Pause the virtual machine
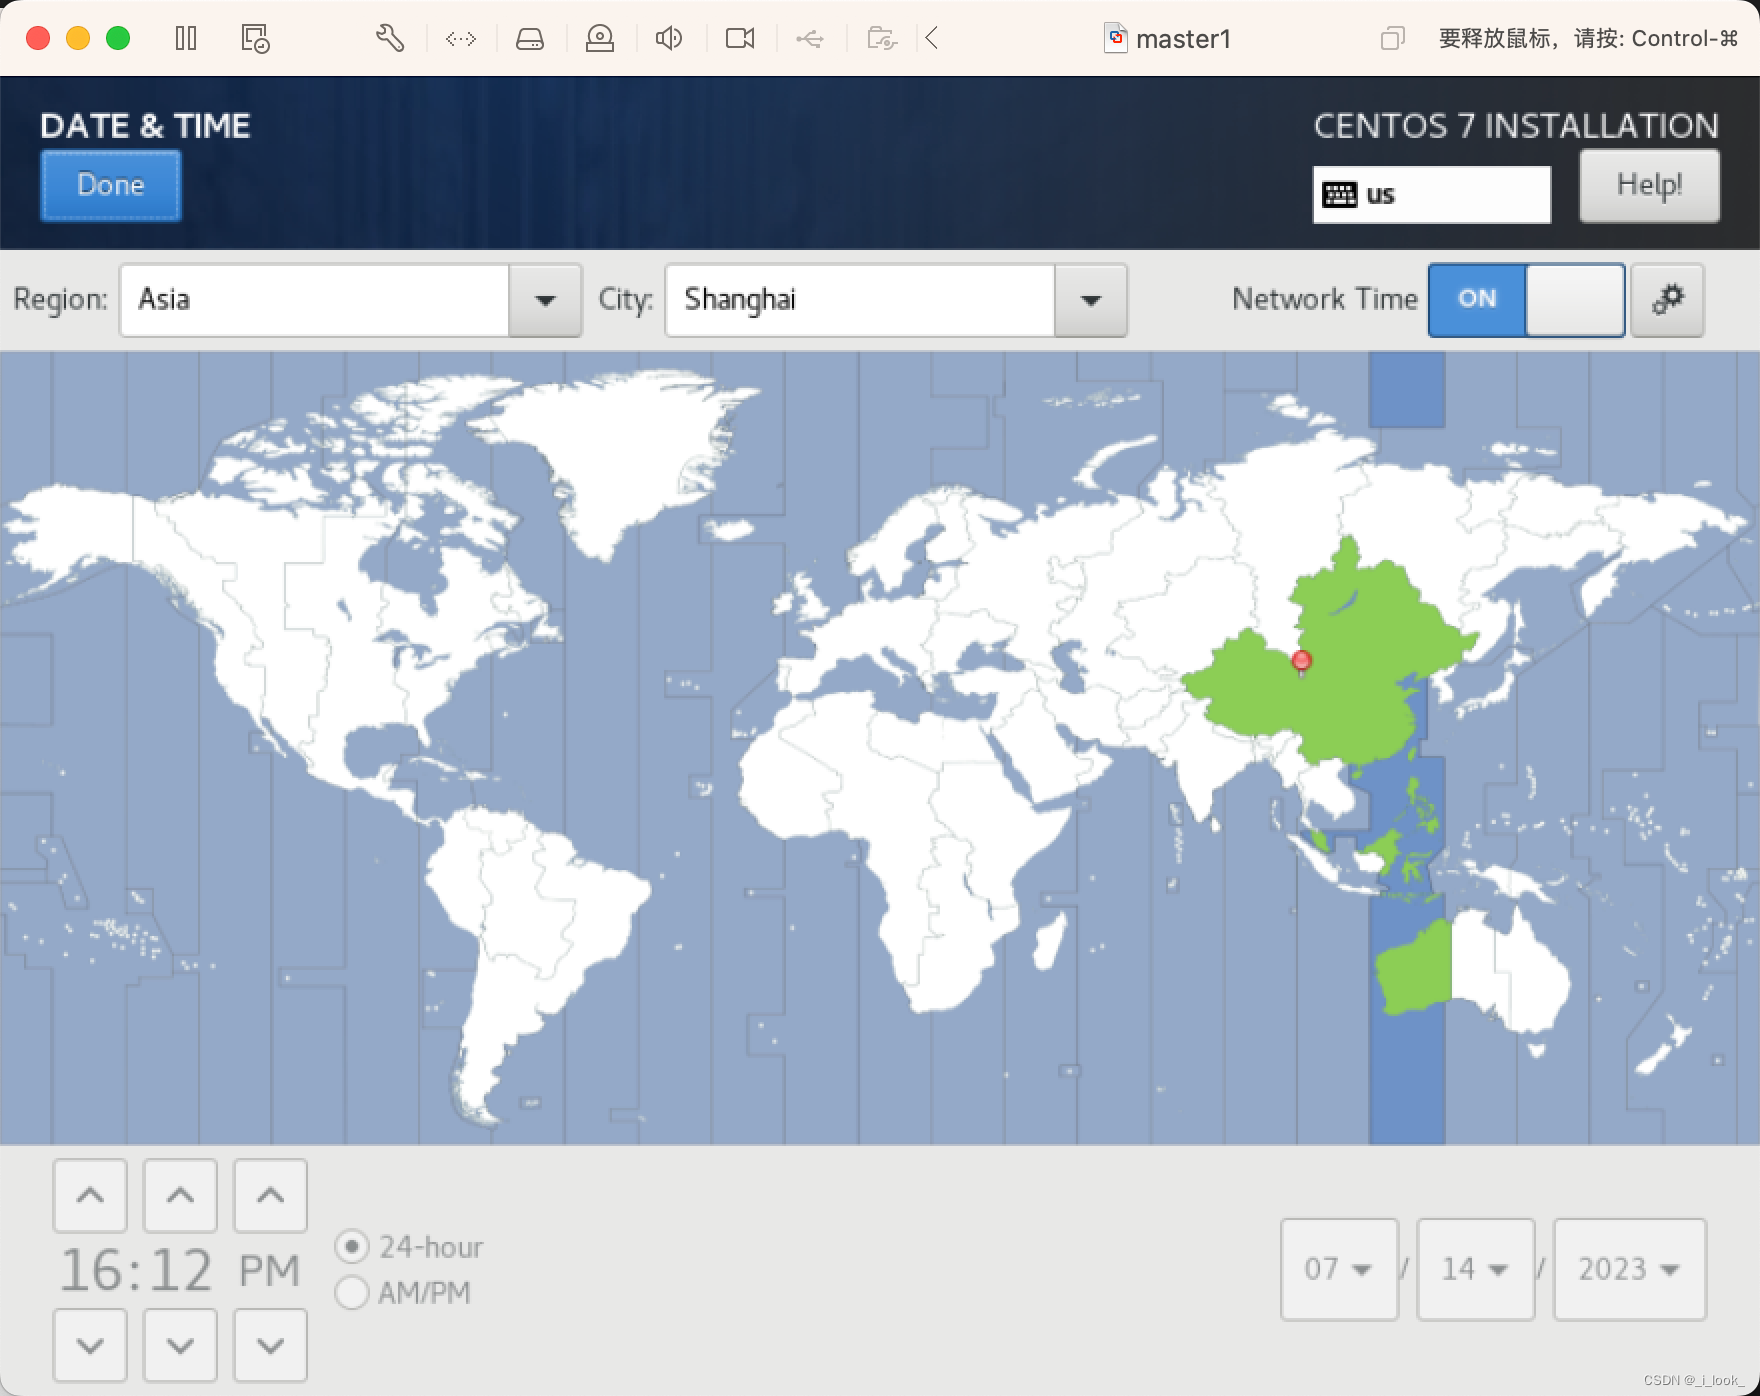The height and width of the screenshot is (1396, 1760). pyautogui.click(x=186, y=39)
